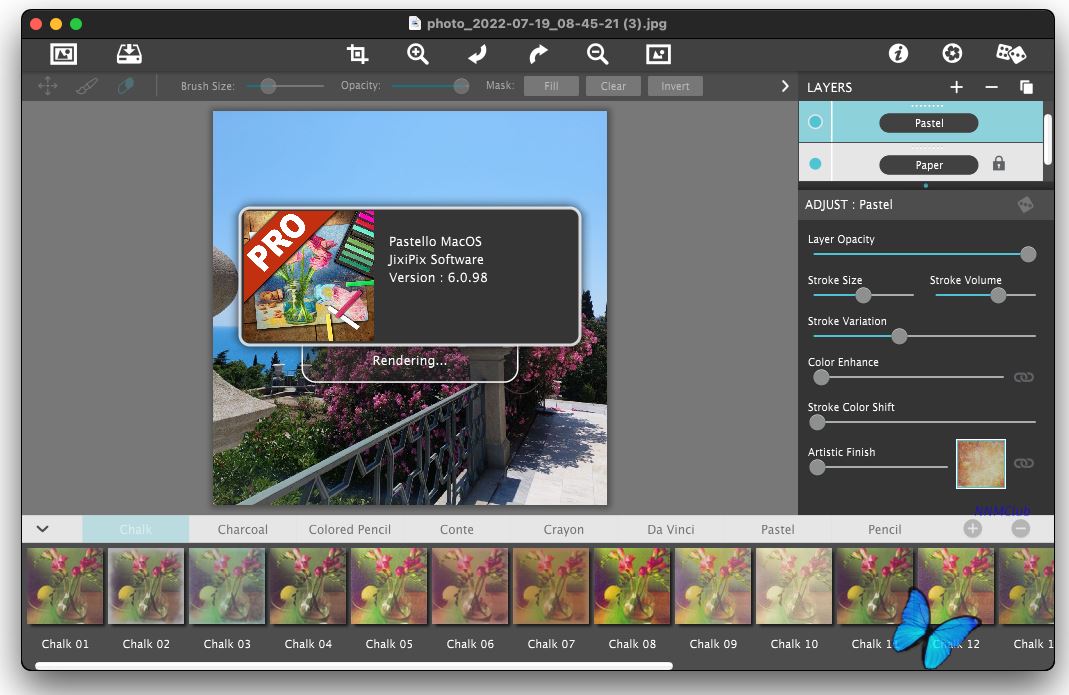Apply the Chalk 02 preset
1069x695 pixels.
tap(146, 587)
